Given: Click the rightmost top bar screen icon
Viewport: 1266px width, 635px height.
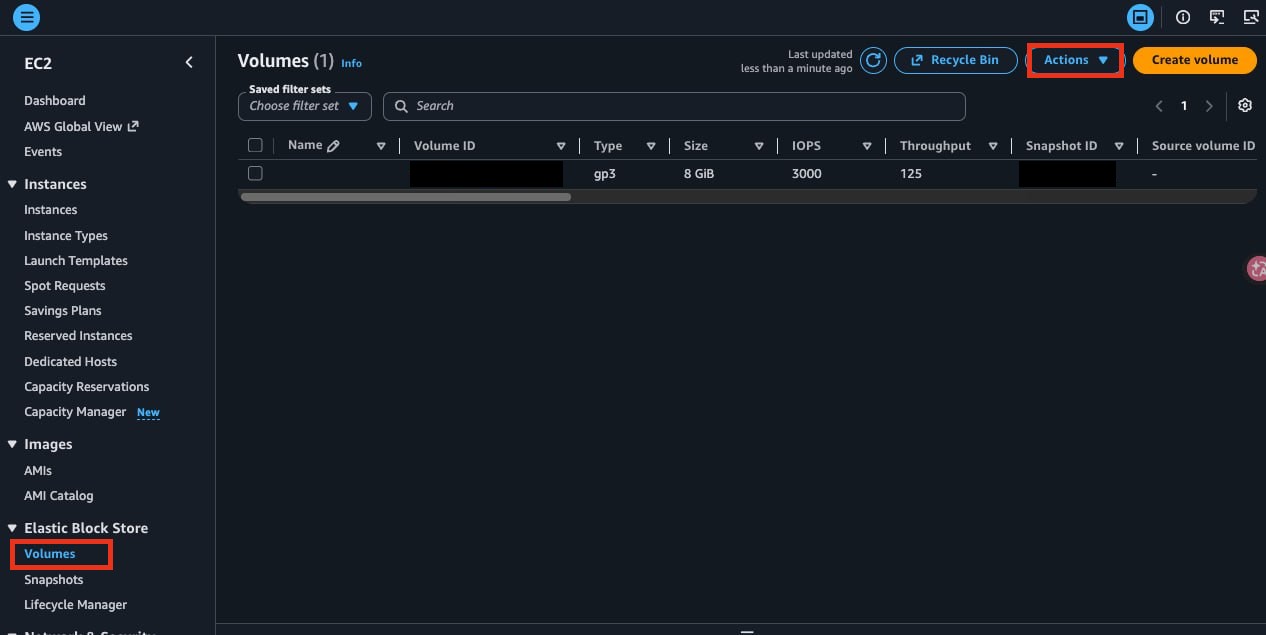Looking at the screenshot, I should [x=1250, y=17].
